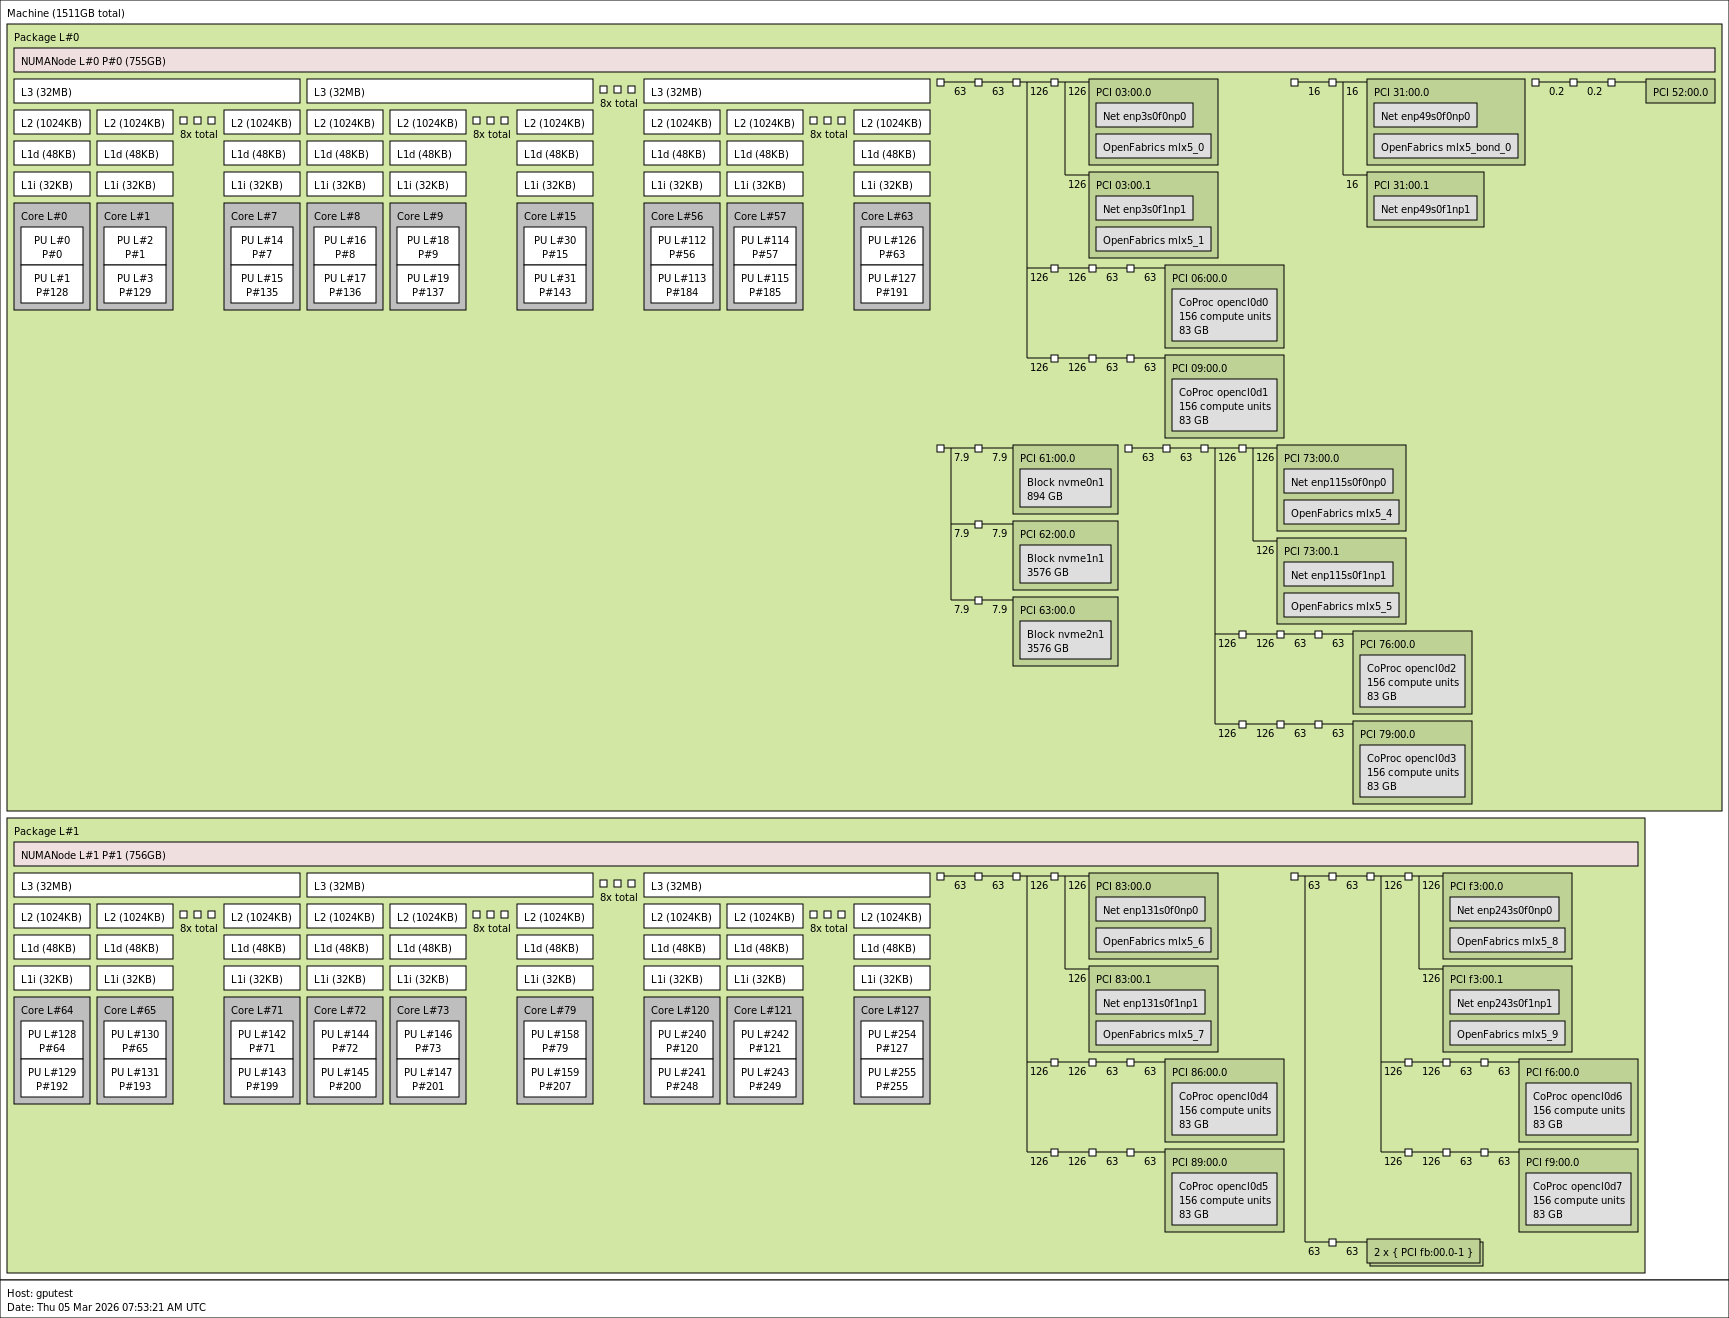Select 'NUMANode L#0 P#0 (755GB)' bar
1729x1318 pixels.
[864, 61]
